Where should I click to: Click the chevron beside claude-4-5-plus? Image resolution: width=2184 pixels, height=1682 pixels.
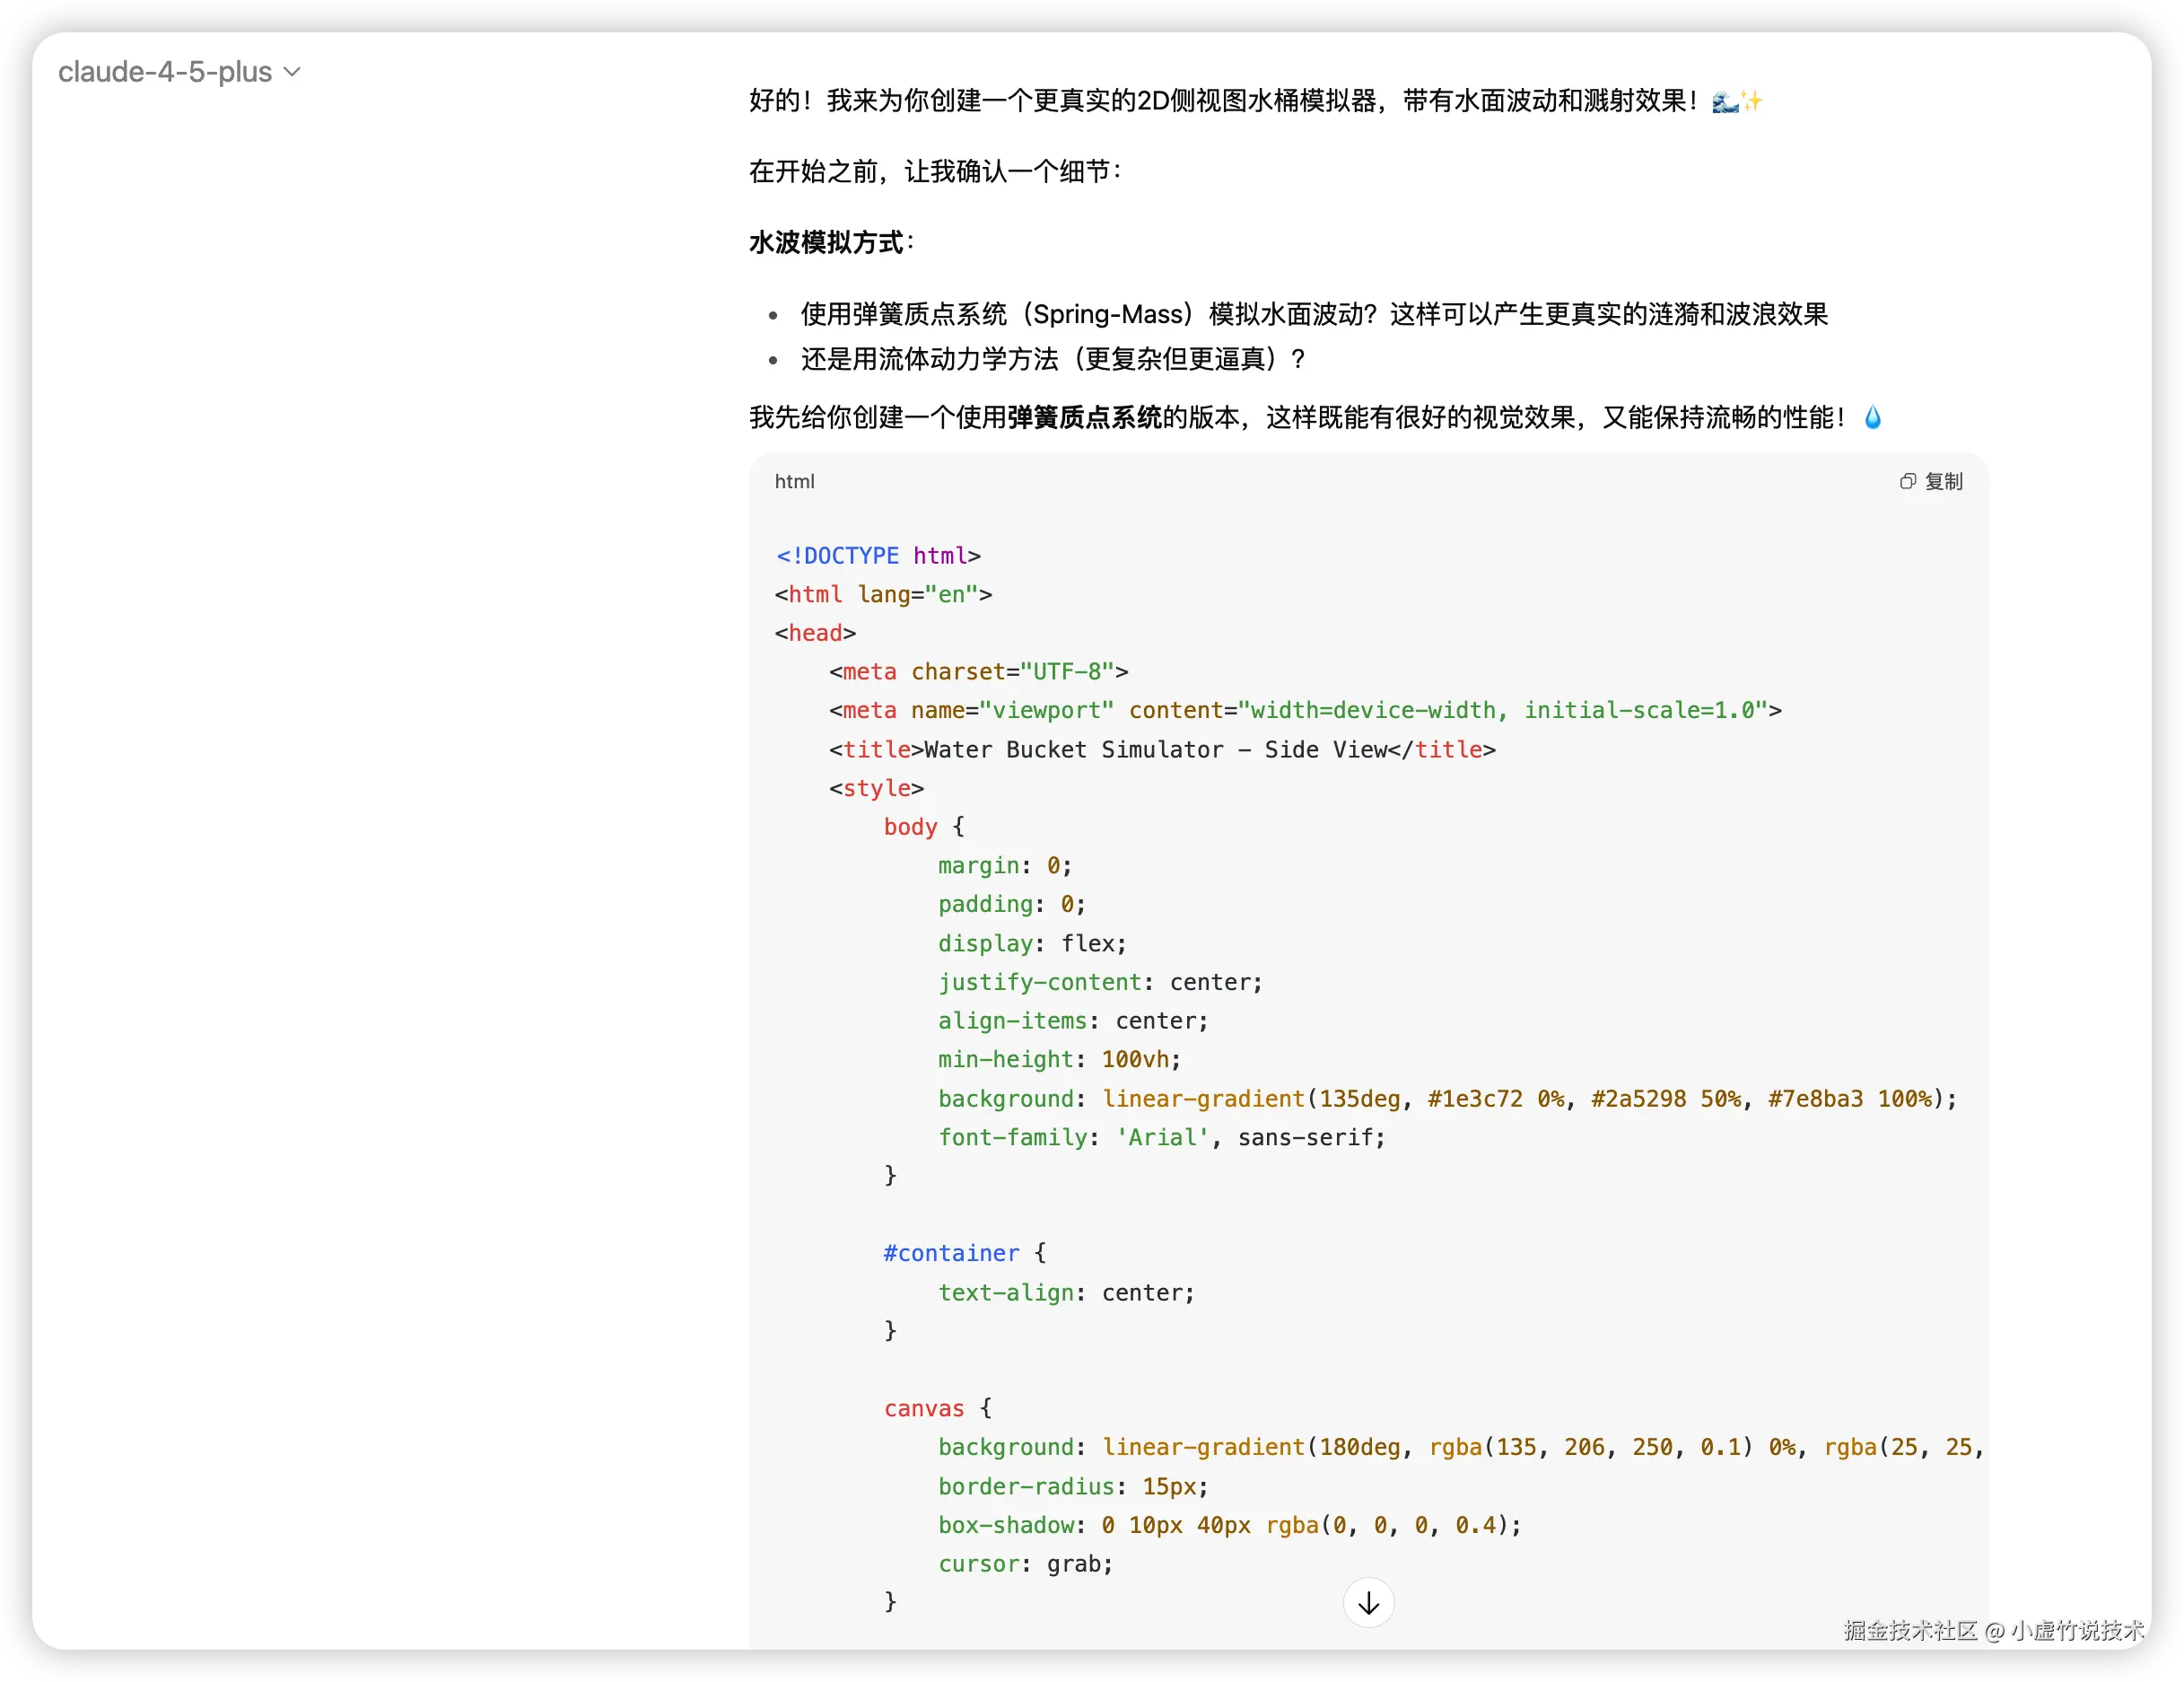(292, 72)
